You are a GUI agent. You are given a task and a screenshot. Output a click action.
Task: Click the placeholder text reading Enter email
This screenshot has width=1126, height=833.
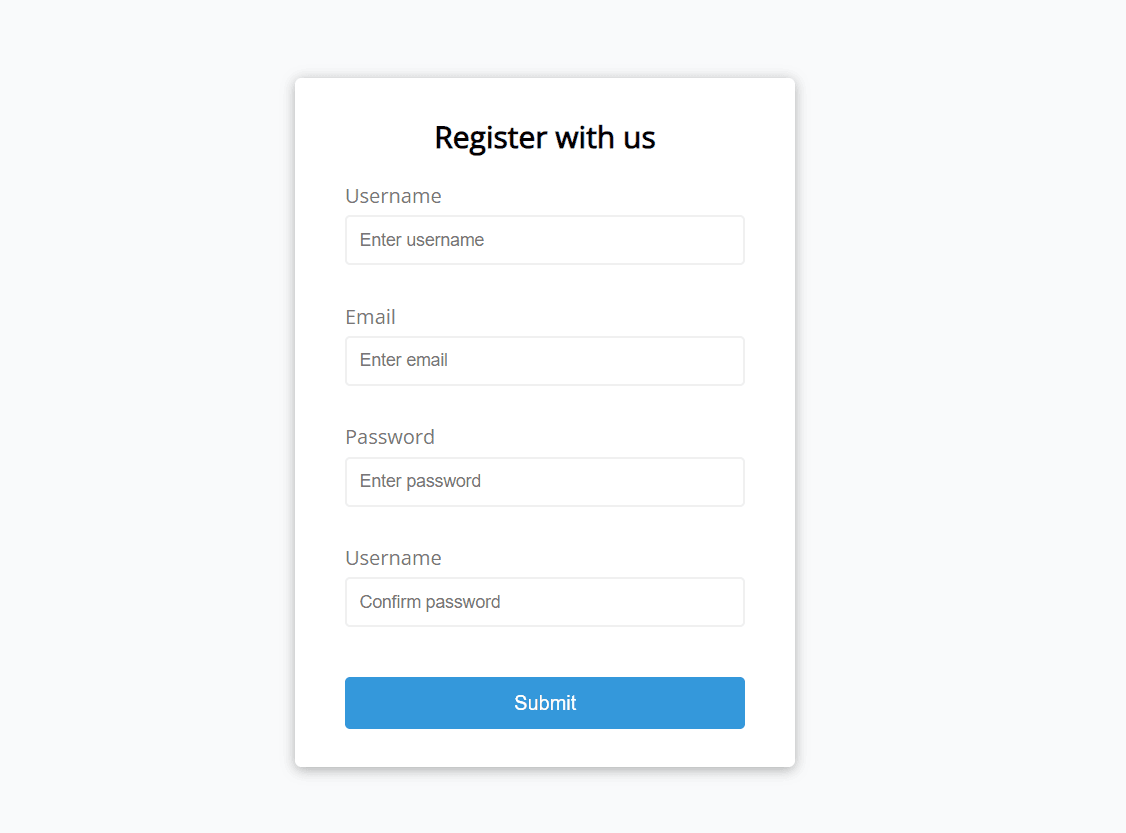[404, 360]
